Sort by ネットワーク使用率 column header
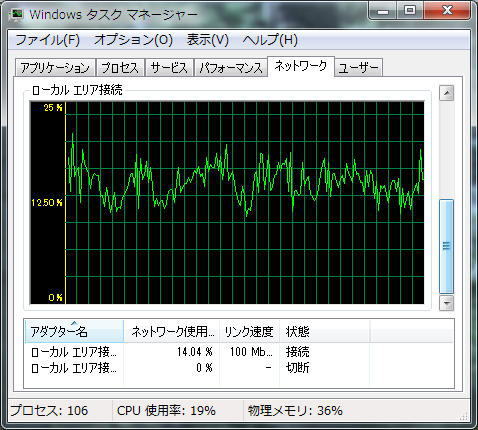 (171, 331)
